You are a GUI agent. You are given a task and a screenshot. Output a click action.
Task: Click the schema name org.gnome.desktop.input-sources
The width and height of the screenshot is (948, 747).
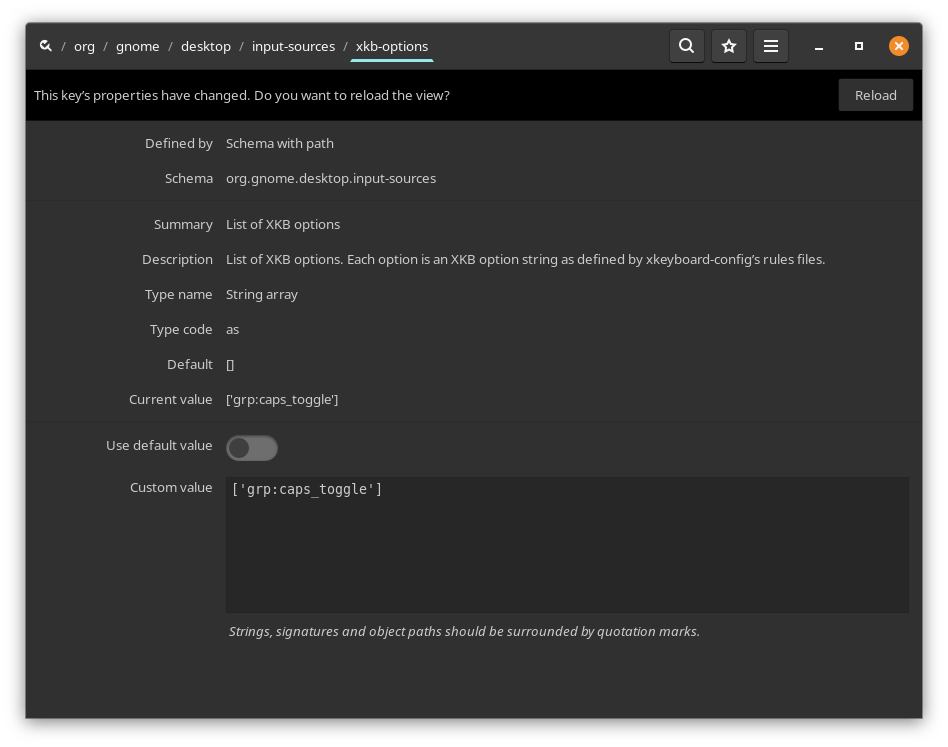pos(331,178)
